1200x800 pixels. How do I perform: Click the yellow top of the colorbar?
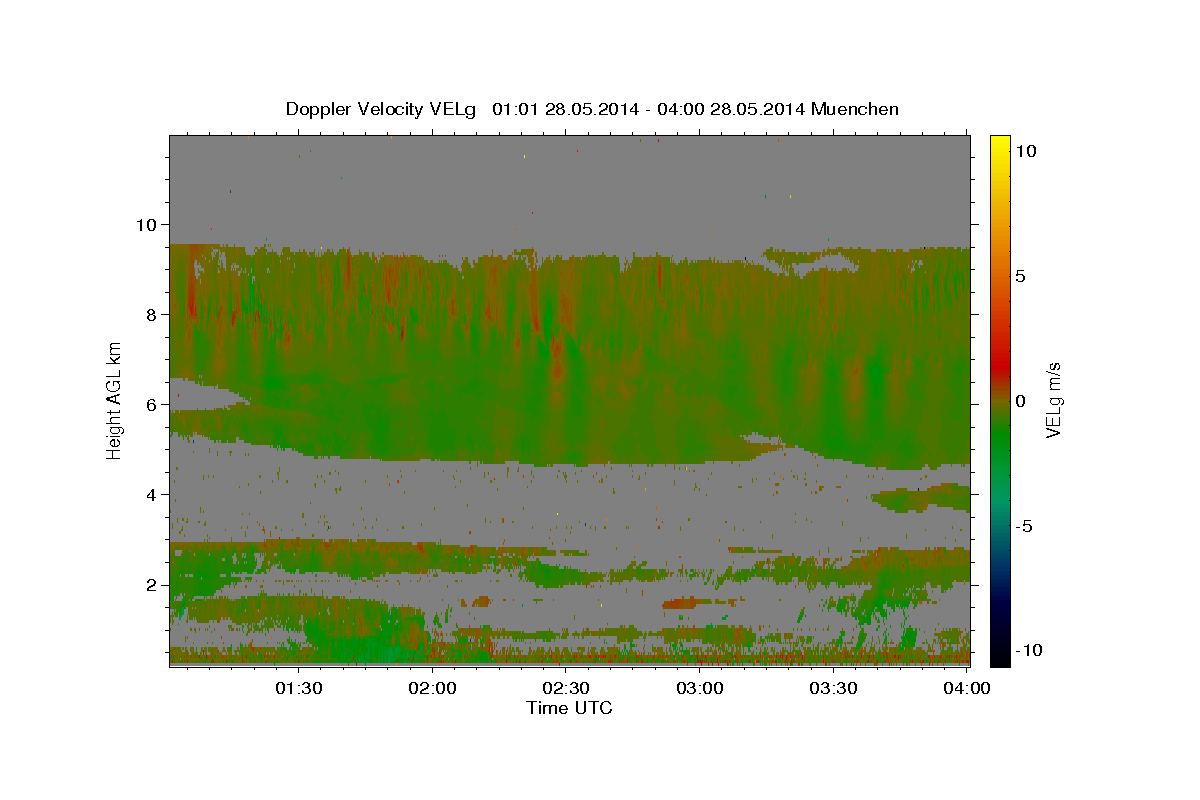click(x=1000, y=145)
